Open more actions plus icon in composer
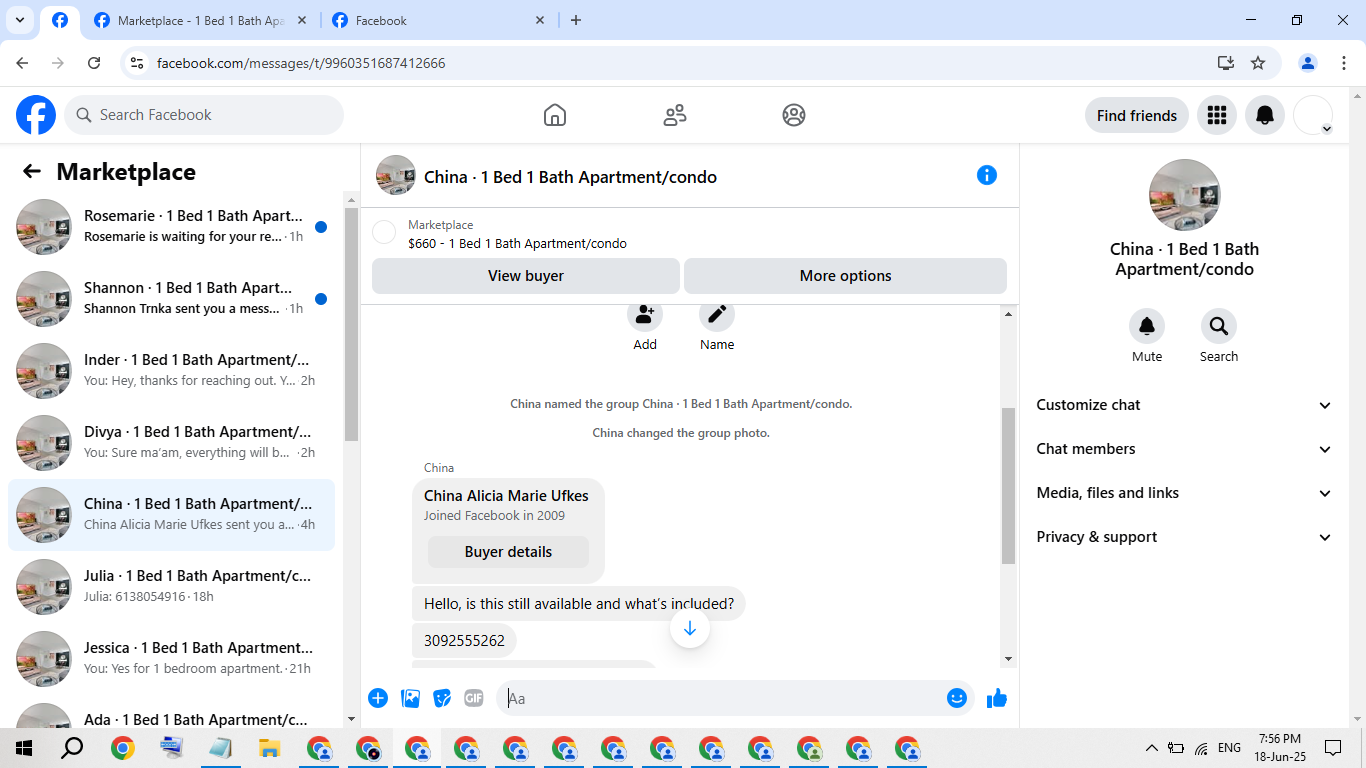Screen dimensions: 1366x768 378,698
